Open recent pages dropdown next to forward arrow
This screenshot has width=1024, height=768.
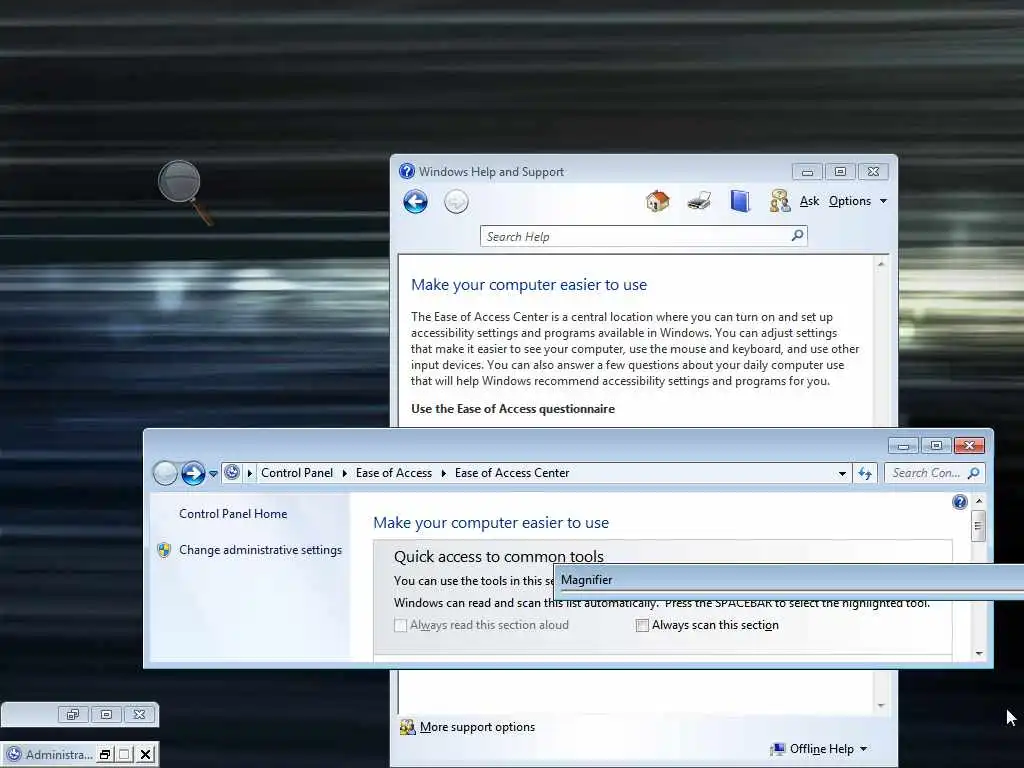click(x=213, y=474)
